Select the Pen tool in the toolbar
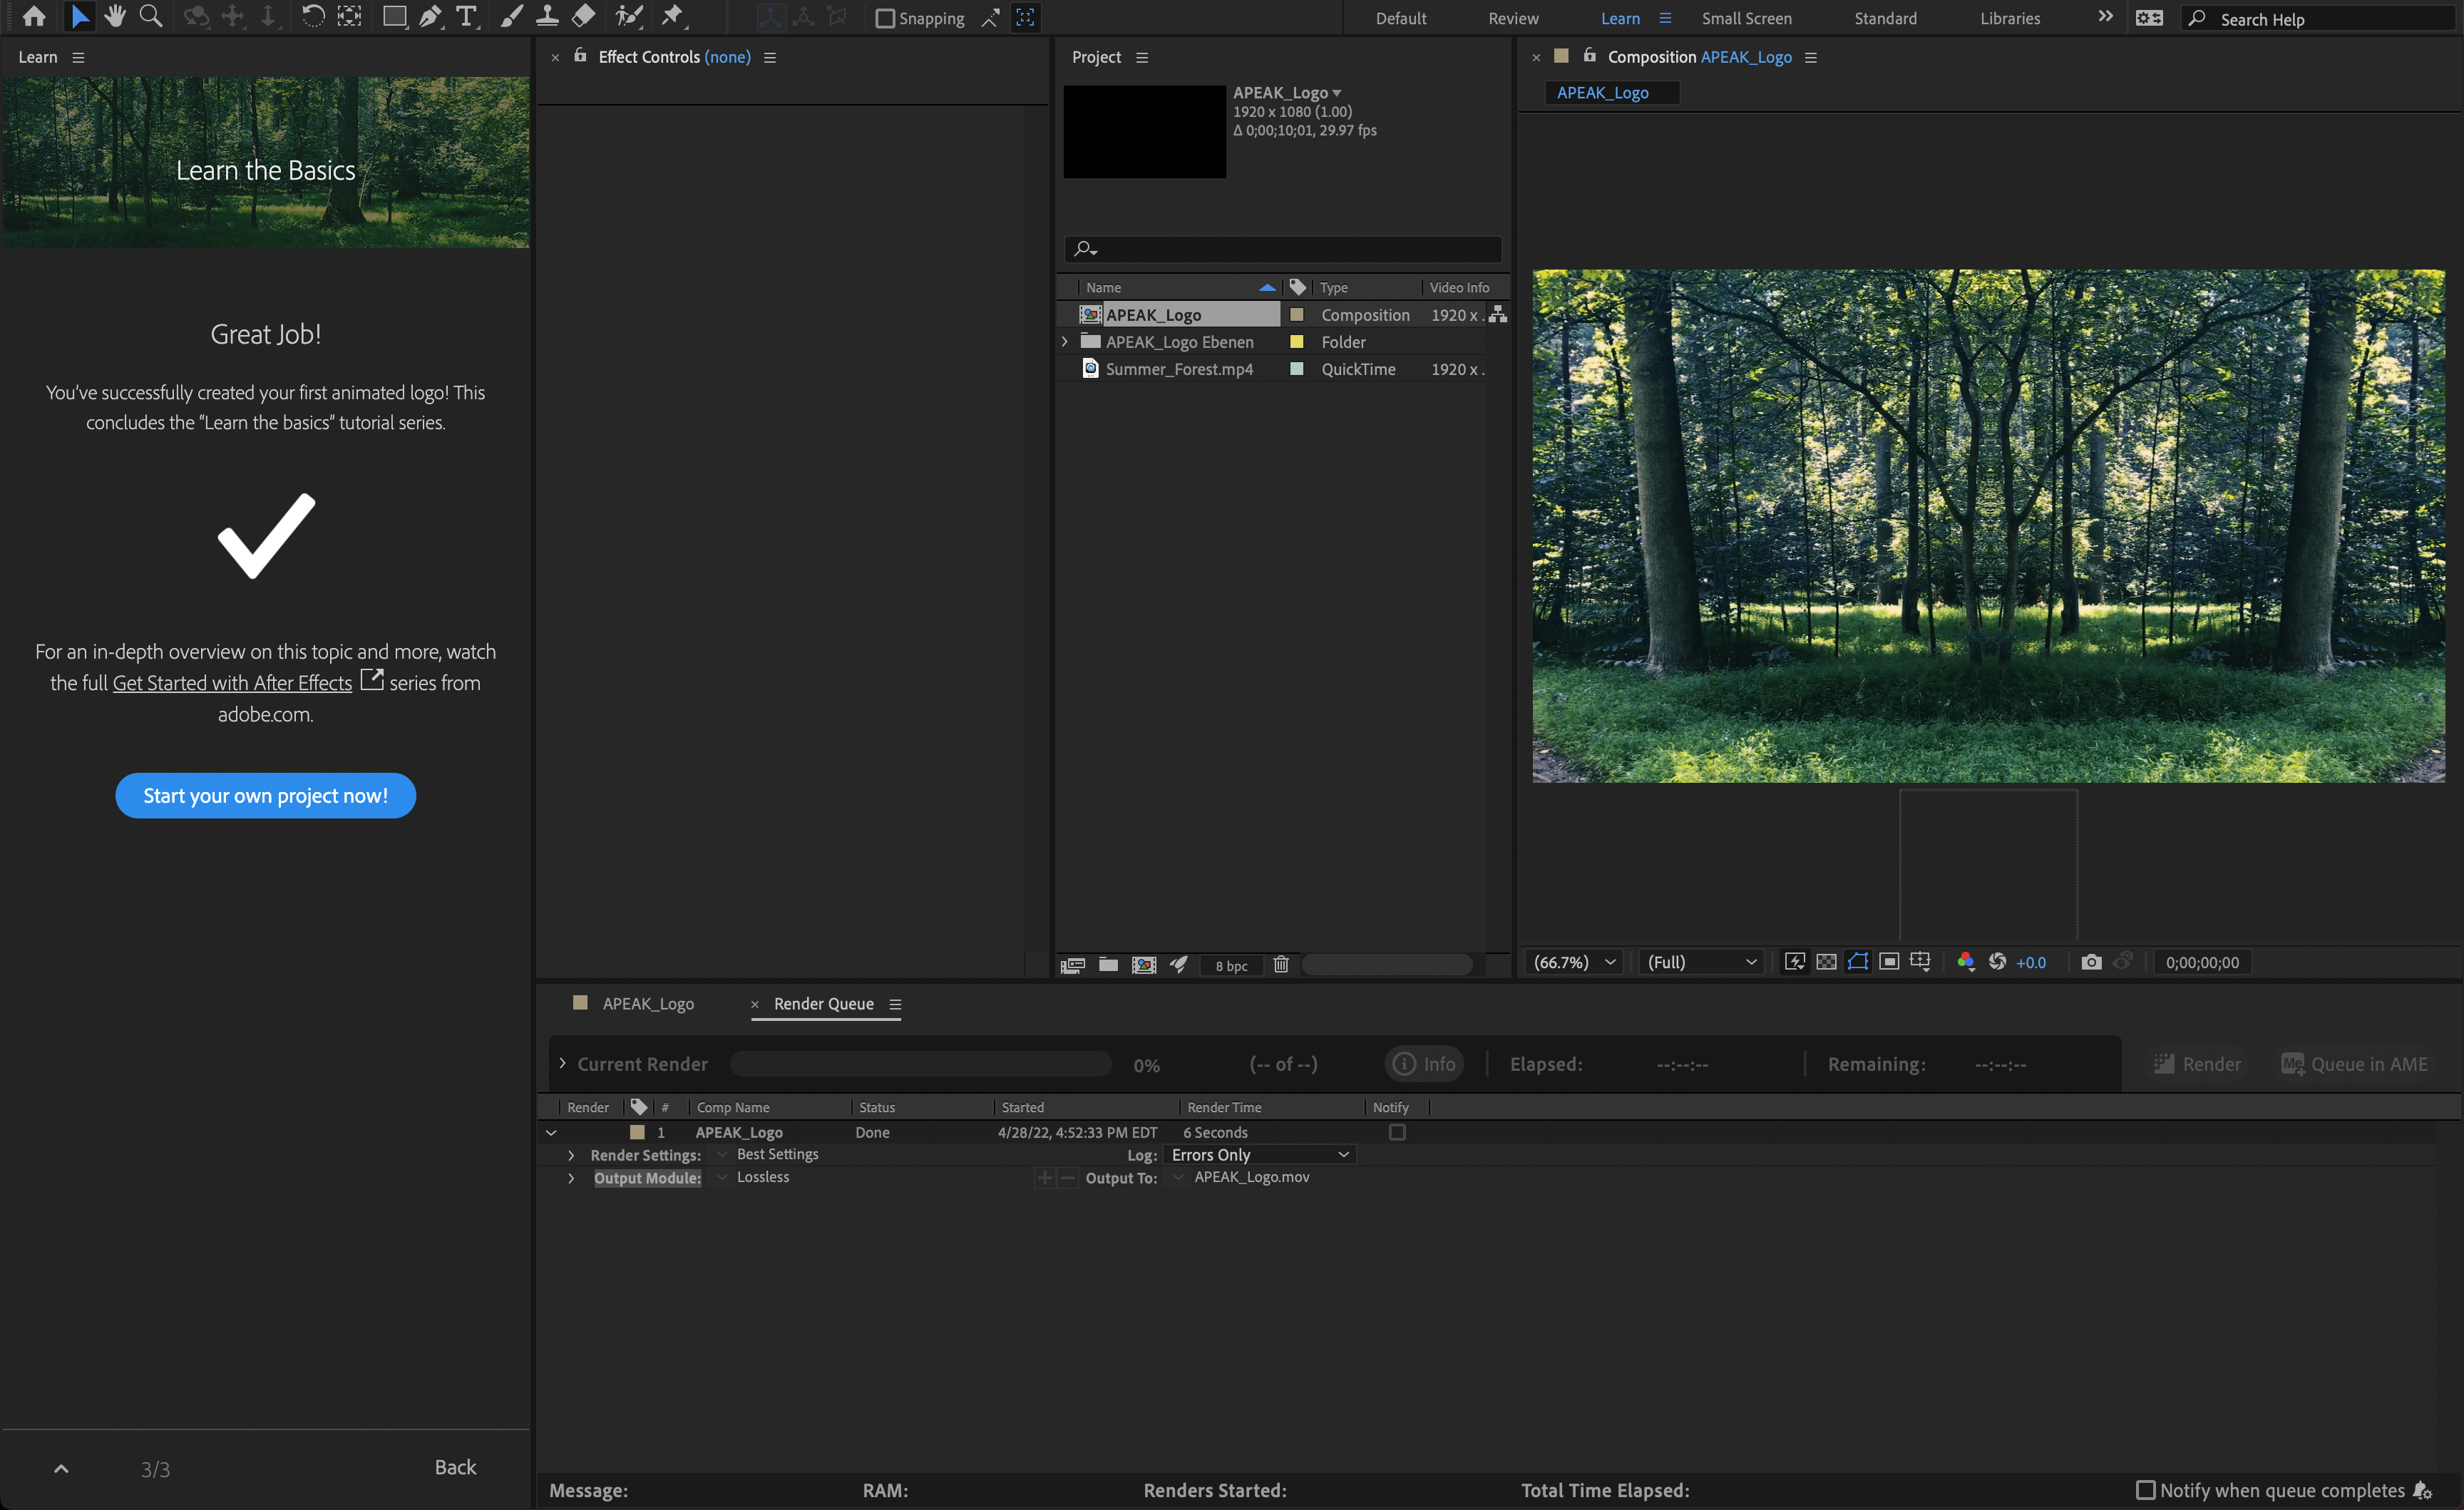2464x1510 pixels. click(x=430, y=17)
